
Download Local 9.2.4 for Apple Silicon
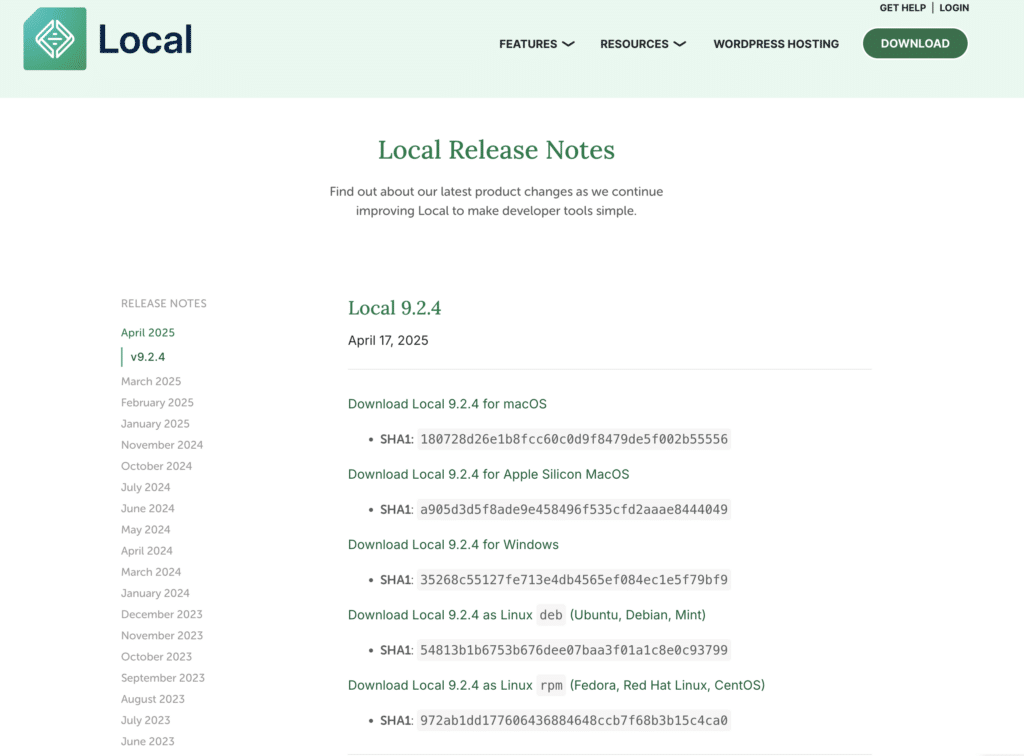(488, 474)
